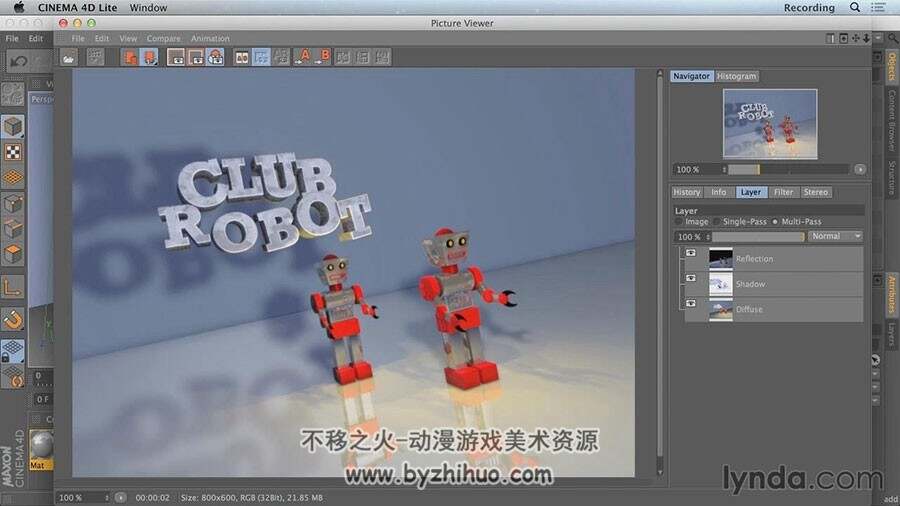900x506 pixels.
Task: Click the layer opacity slider bar
Action: click(x=758, y=237)
